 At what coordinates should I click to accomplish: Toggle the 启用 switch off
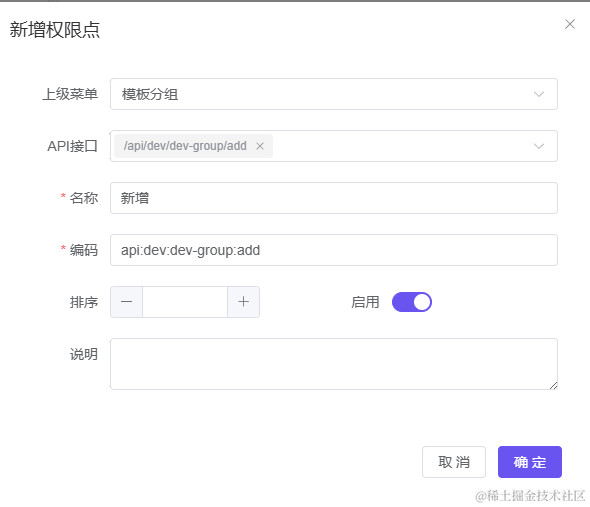[x=412, y=302]
